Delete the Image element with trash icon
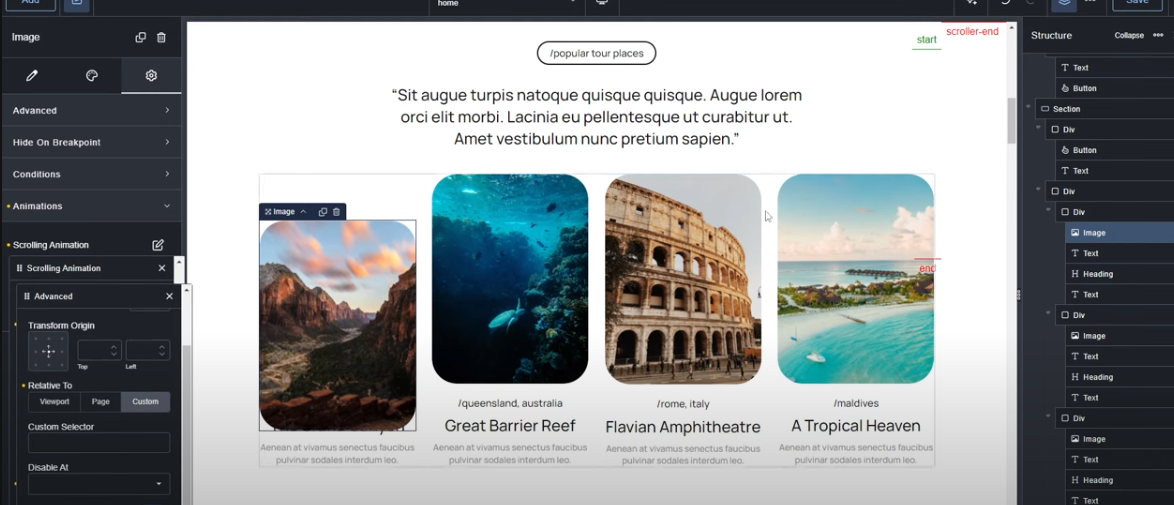 161,37
